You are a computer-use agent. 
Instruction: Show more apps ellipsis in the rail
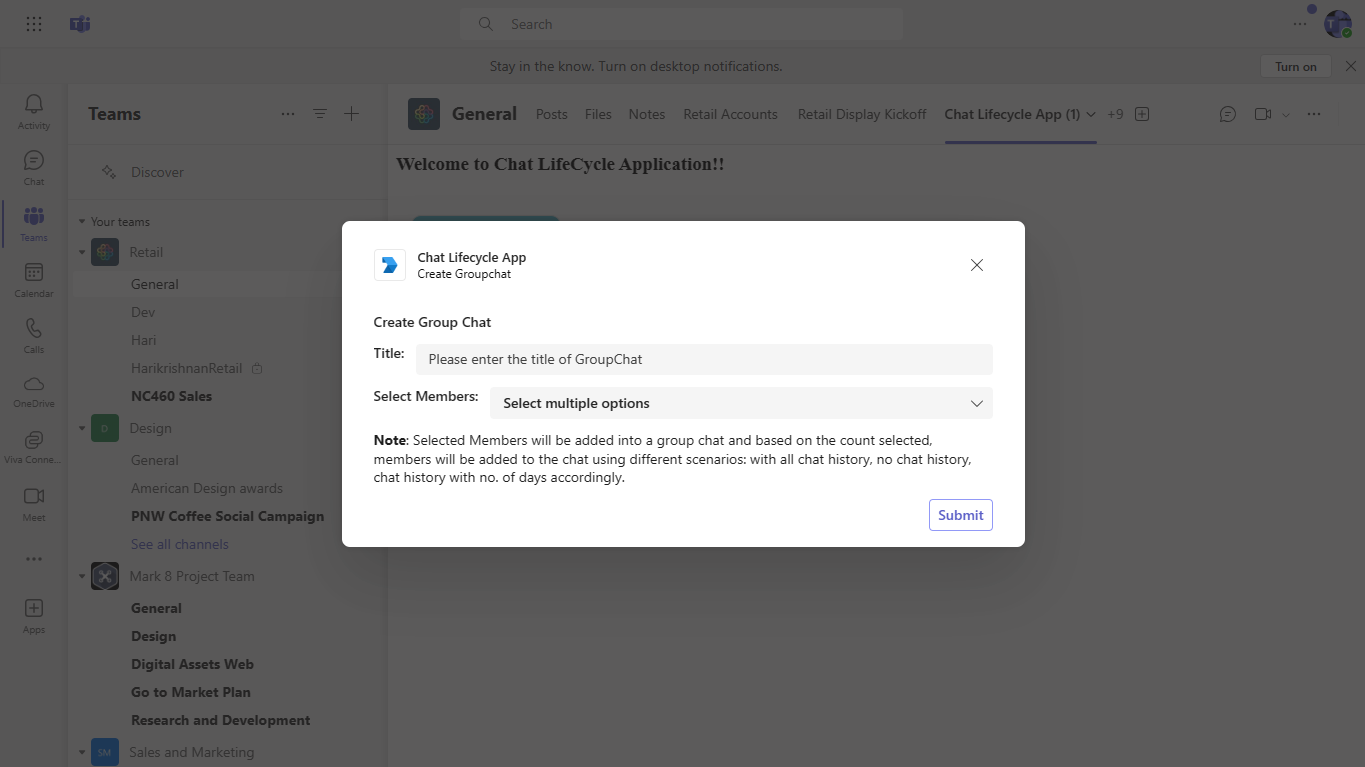tap(34, 559)
